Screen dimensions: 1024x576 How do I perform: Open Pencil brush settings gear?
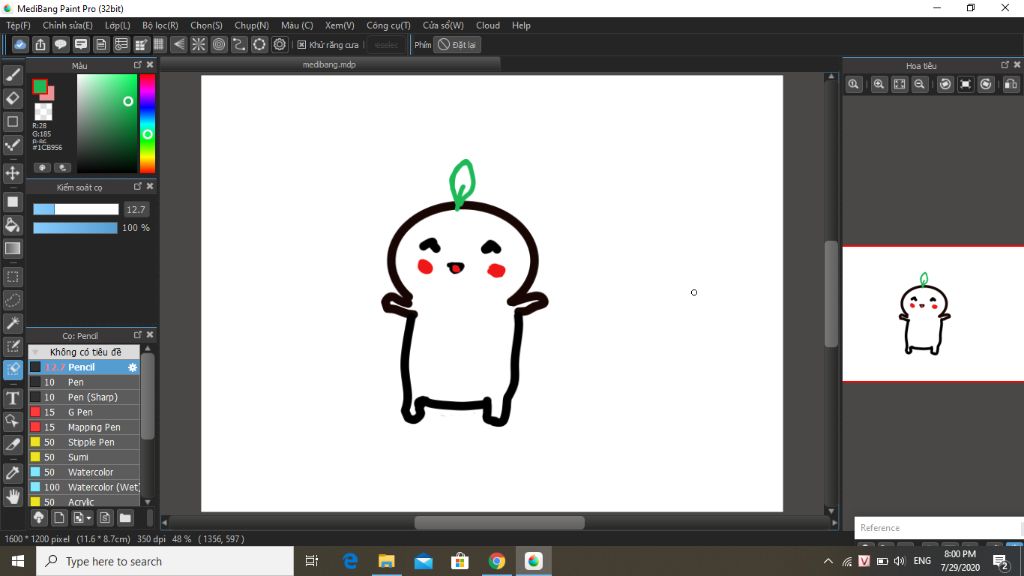(x=133, y=367)
